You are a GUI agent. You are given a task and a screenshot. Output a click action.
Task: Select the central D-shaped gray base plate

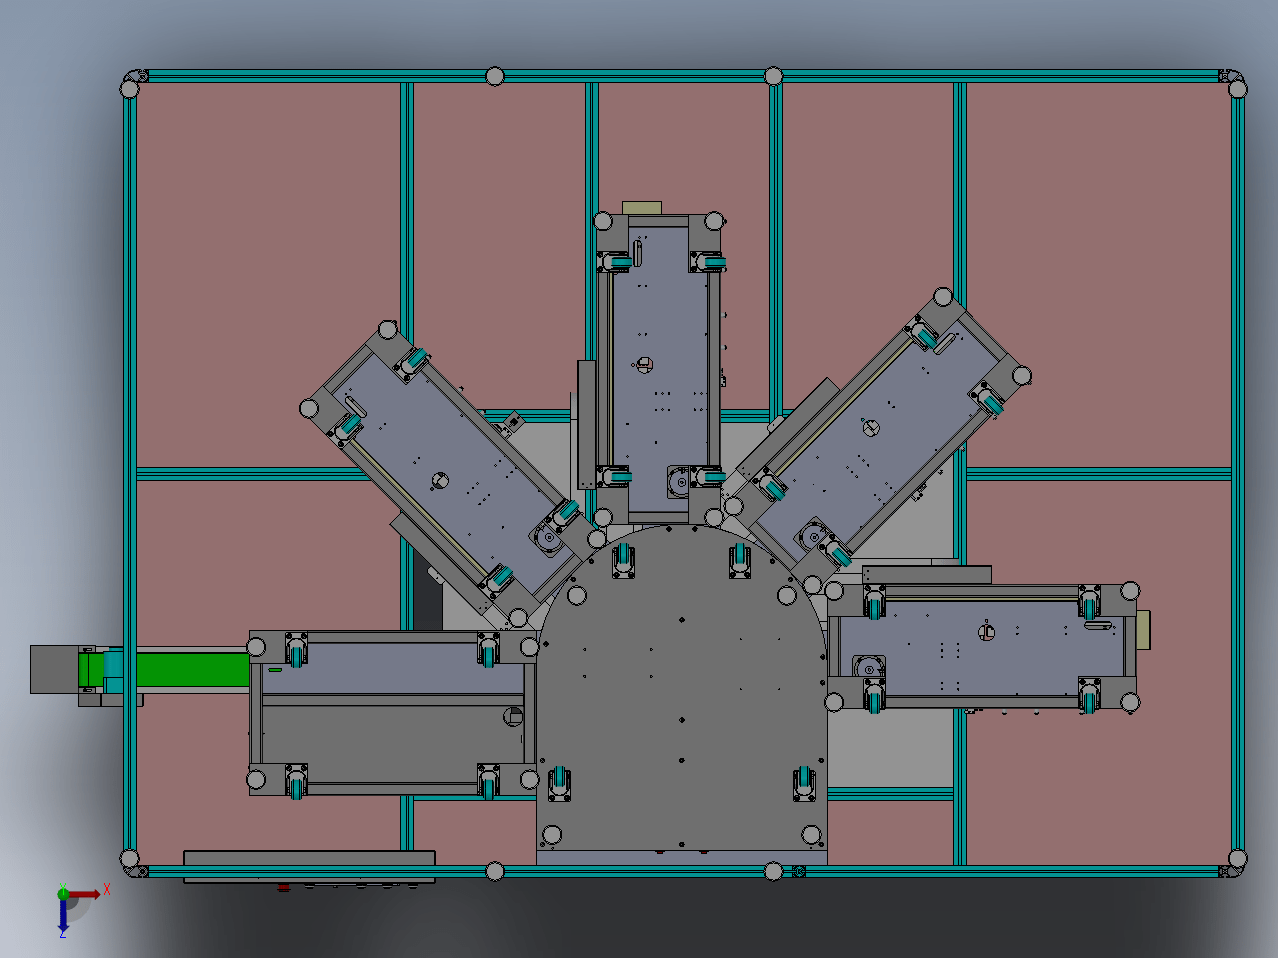pyautogui.click(x=682, y=690)
